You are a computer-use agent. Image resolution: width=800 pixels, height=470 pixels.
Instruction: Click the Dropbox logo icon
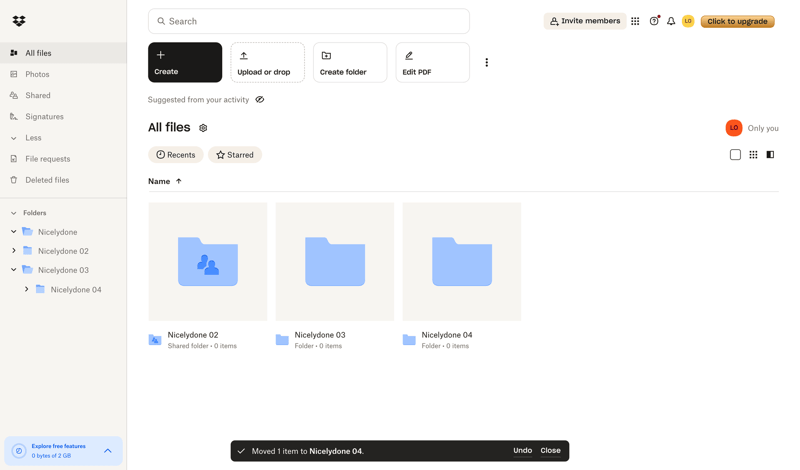19,21
